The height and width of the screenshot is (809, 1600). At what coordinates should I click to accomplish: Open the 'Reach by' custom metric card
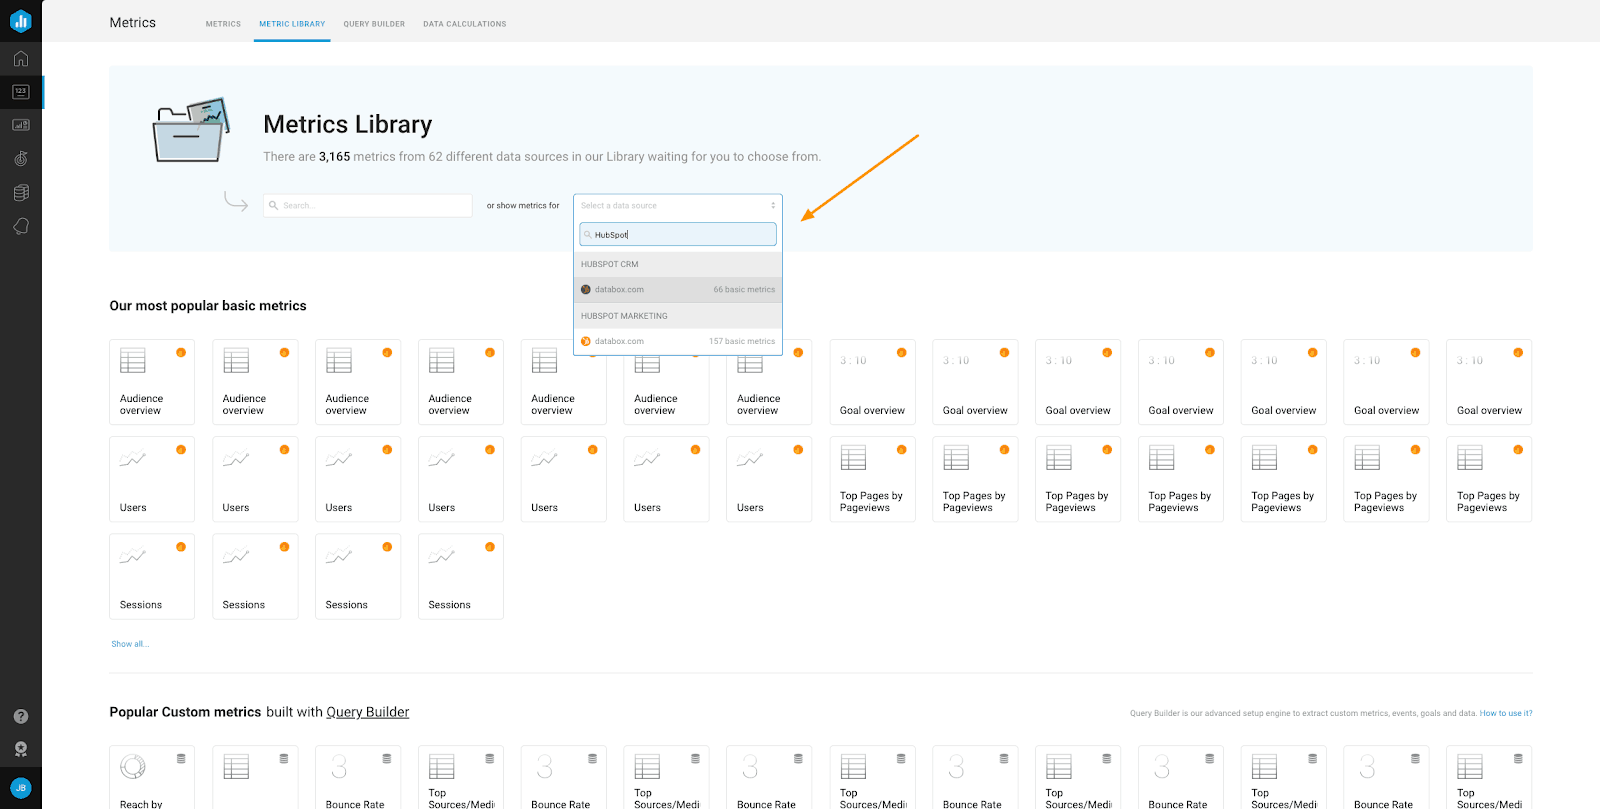pyautogui.click(x=152, y=778)
